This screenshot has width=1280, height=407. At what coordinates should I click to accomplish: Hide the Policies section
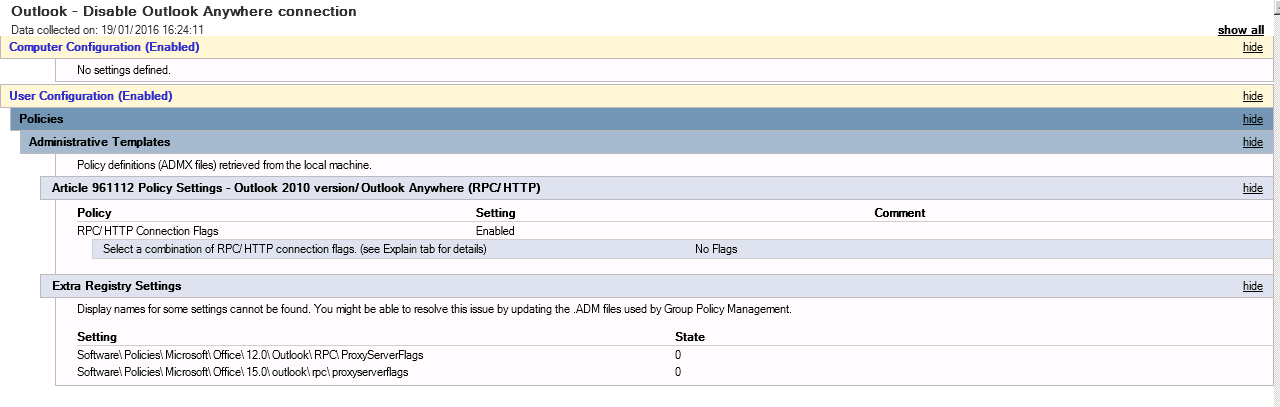1252,119
